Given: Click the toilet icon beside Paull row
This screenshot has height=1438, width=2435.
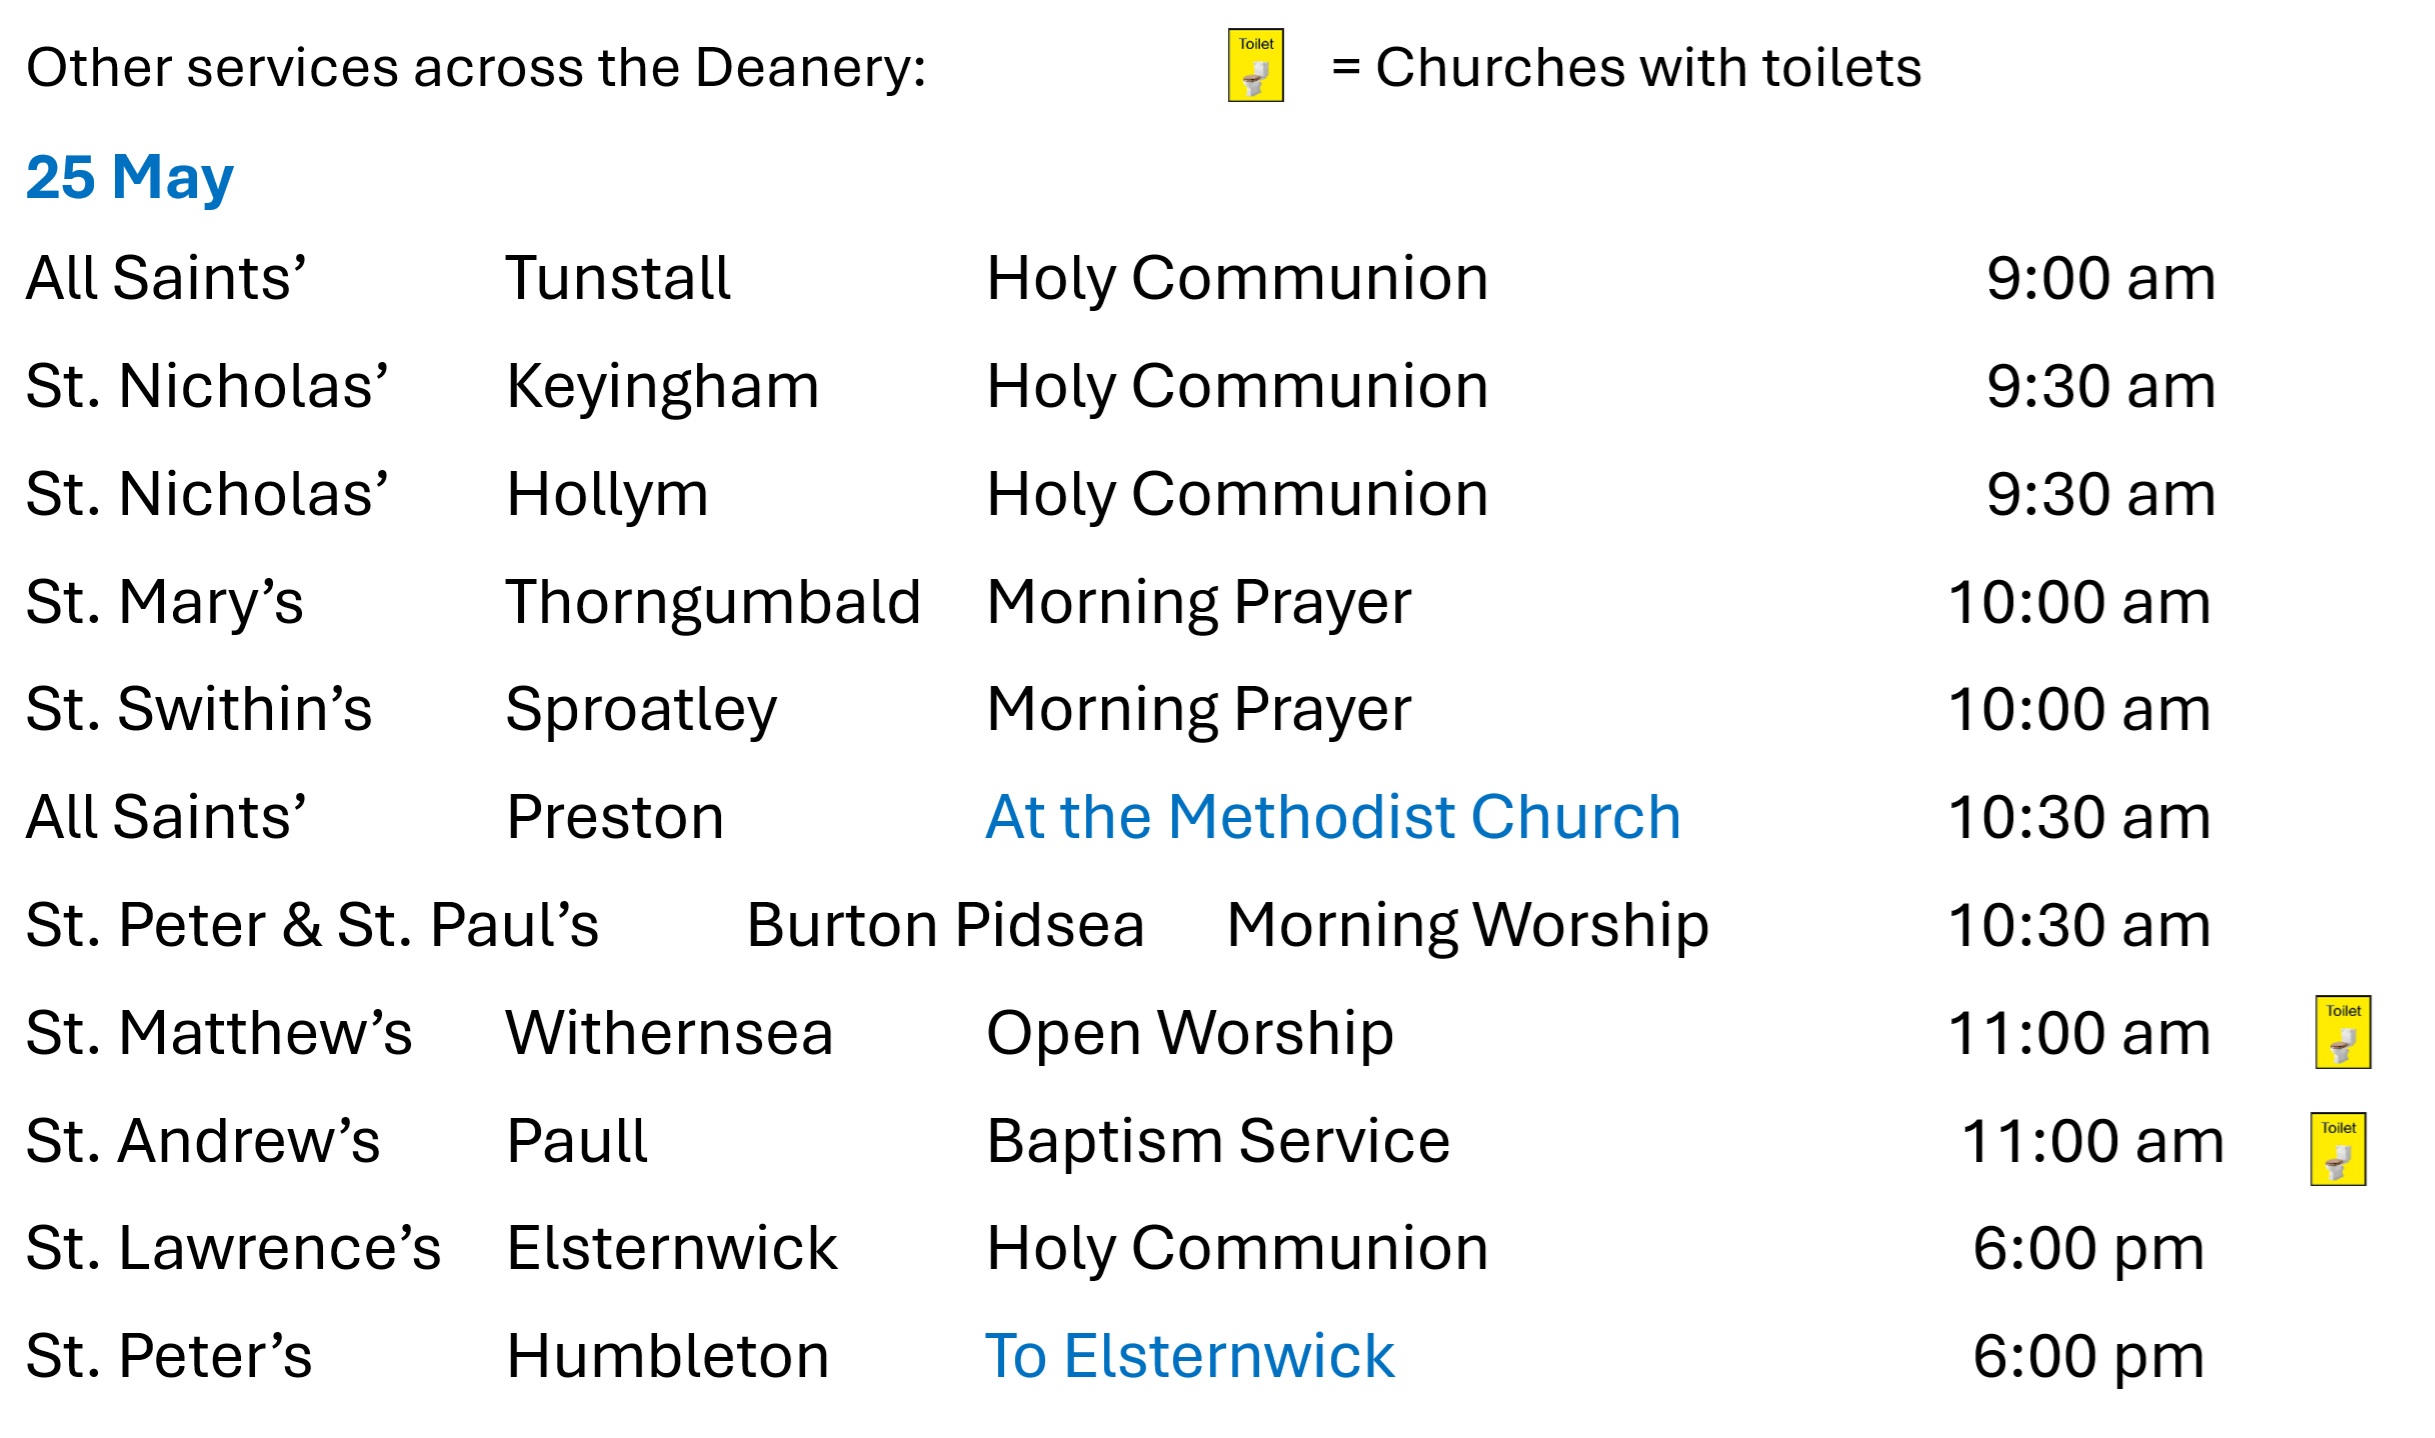Looking at the screenshot, I should pyautogui.click(x=2338, y=1149).
